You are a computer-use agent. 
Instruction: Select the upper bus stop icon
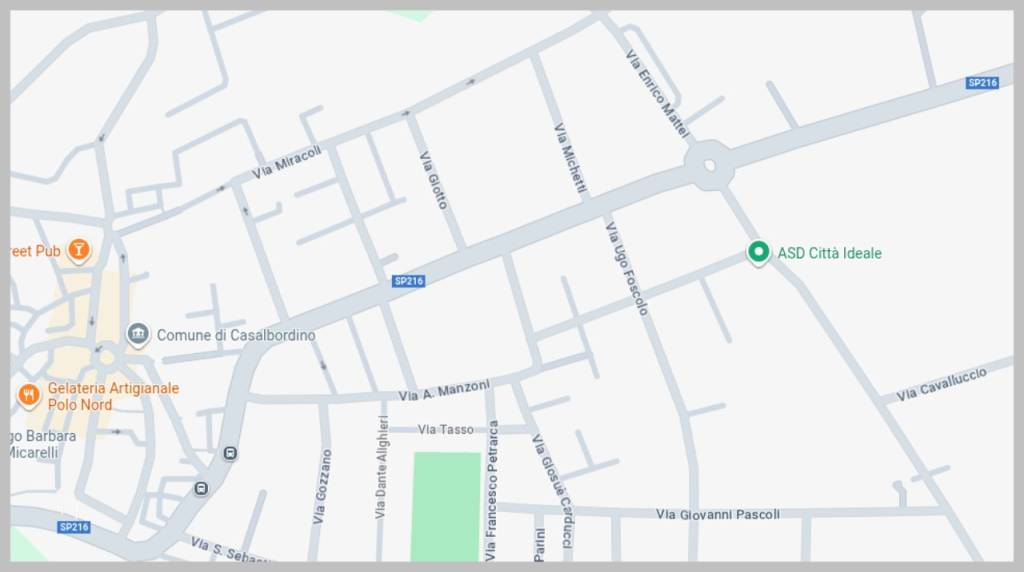click(x=230, y=453)
